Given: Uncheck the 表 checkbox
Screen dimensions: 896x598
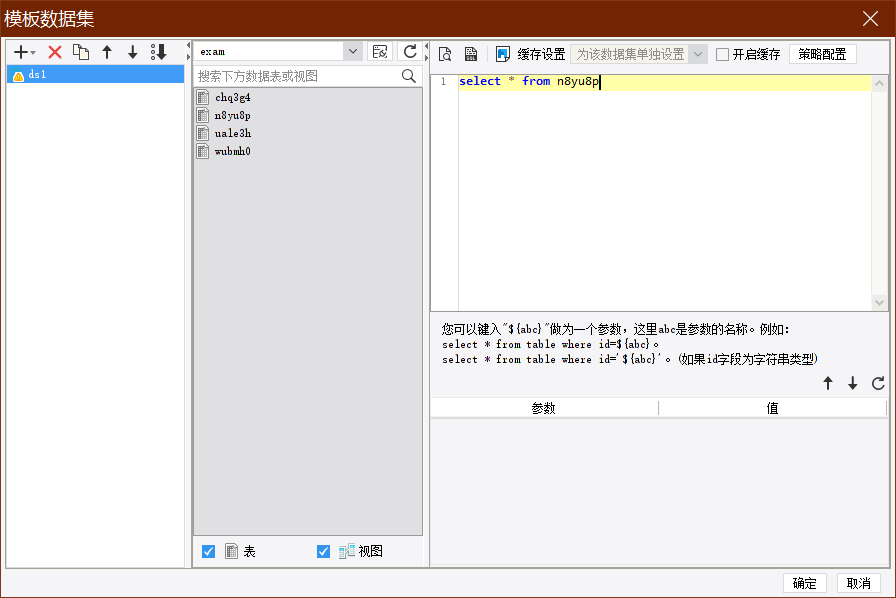Looking at the screenshot, I should coord(209,551).
